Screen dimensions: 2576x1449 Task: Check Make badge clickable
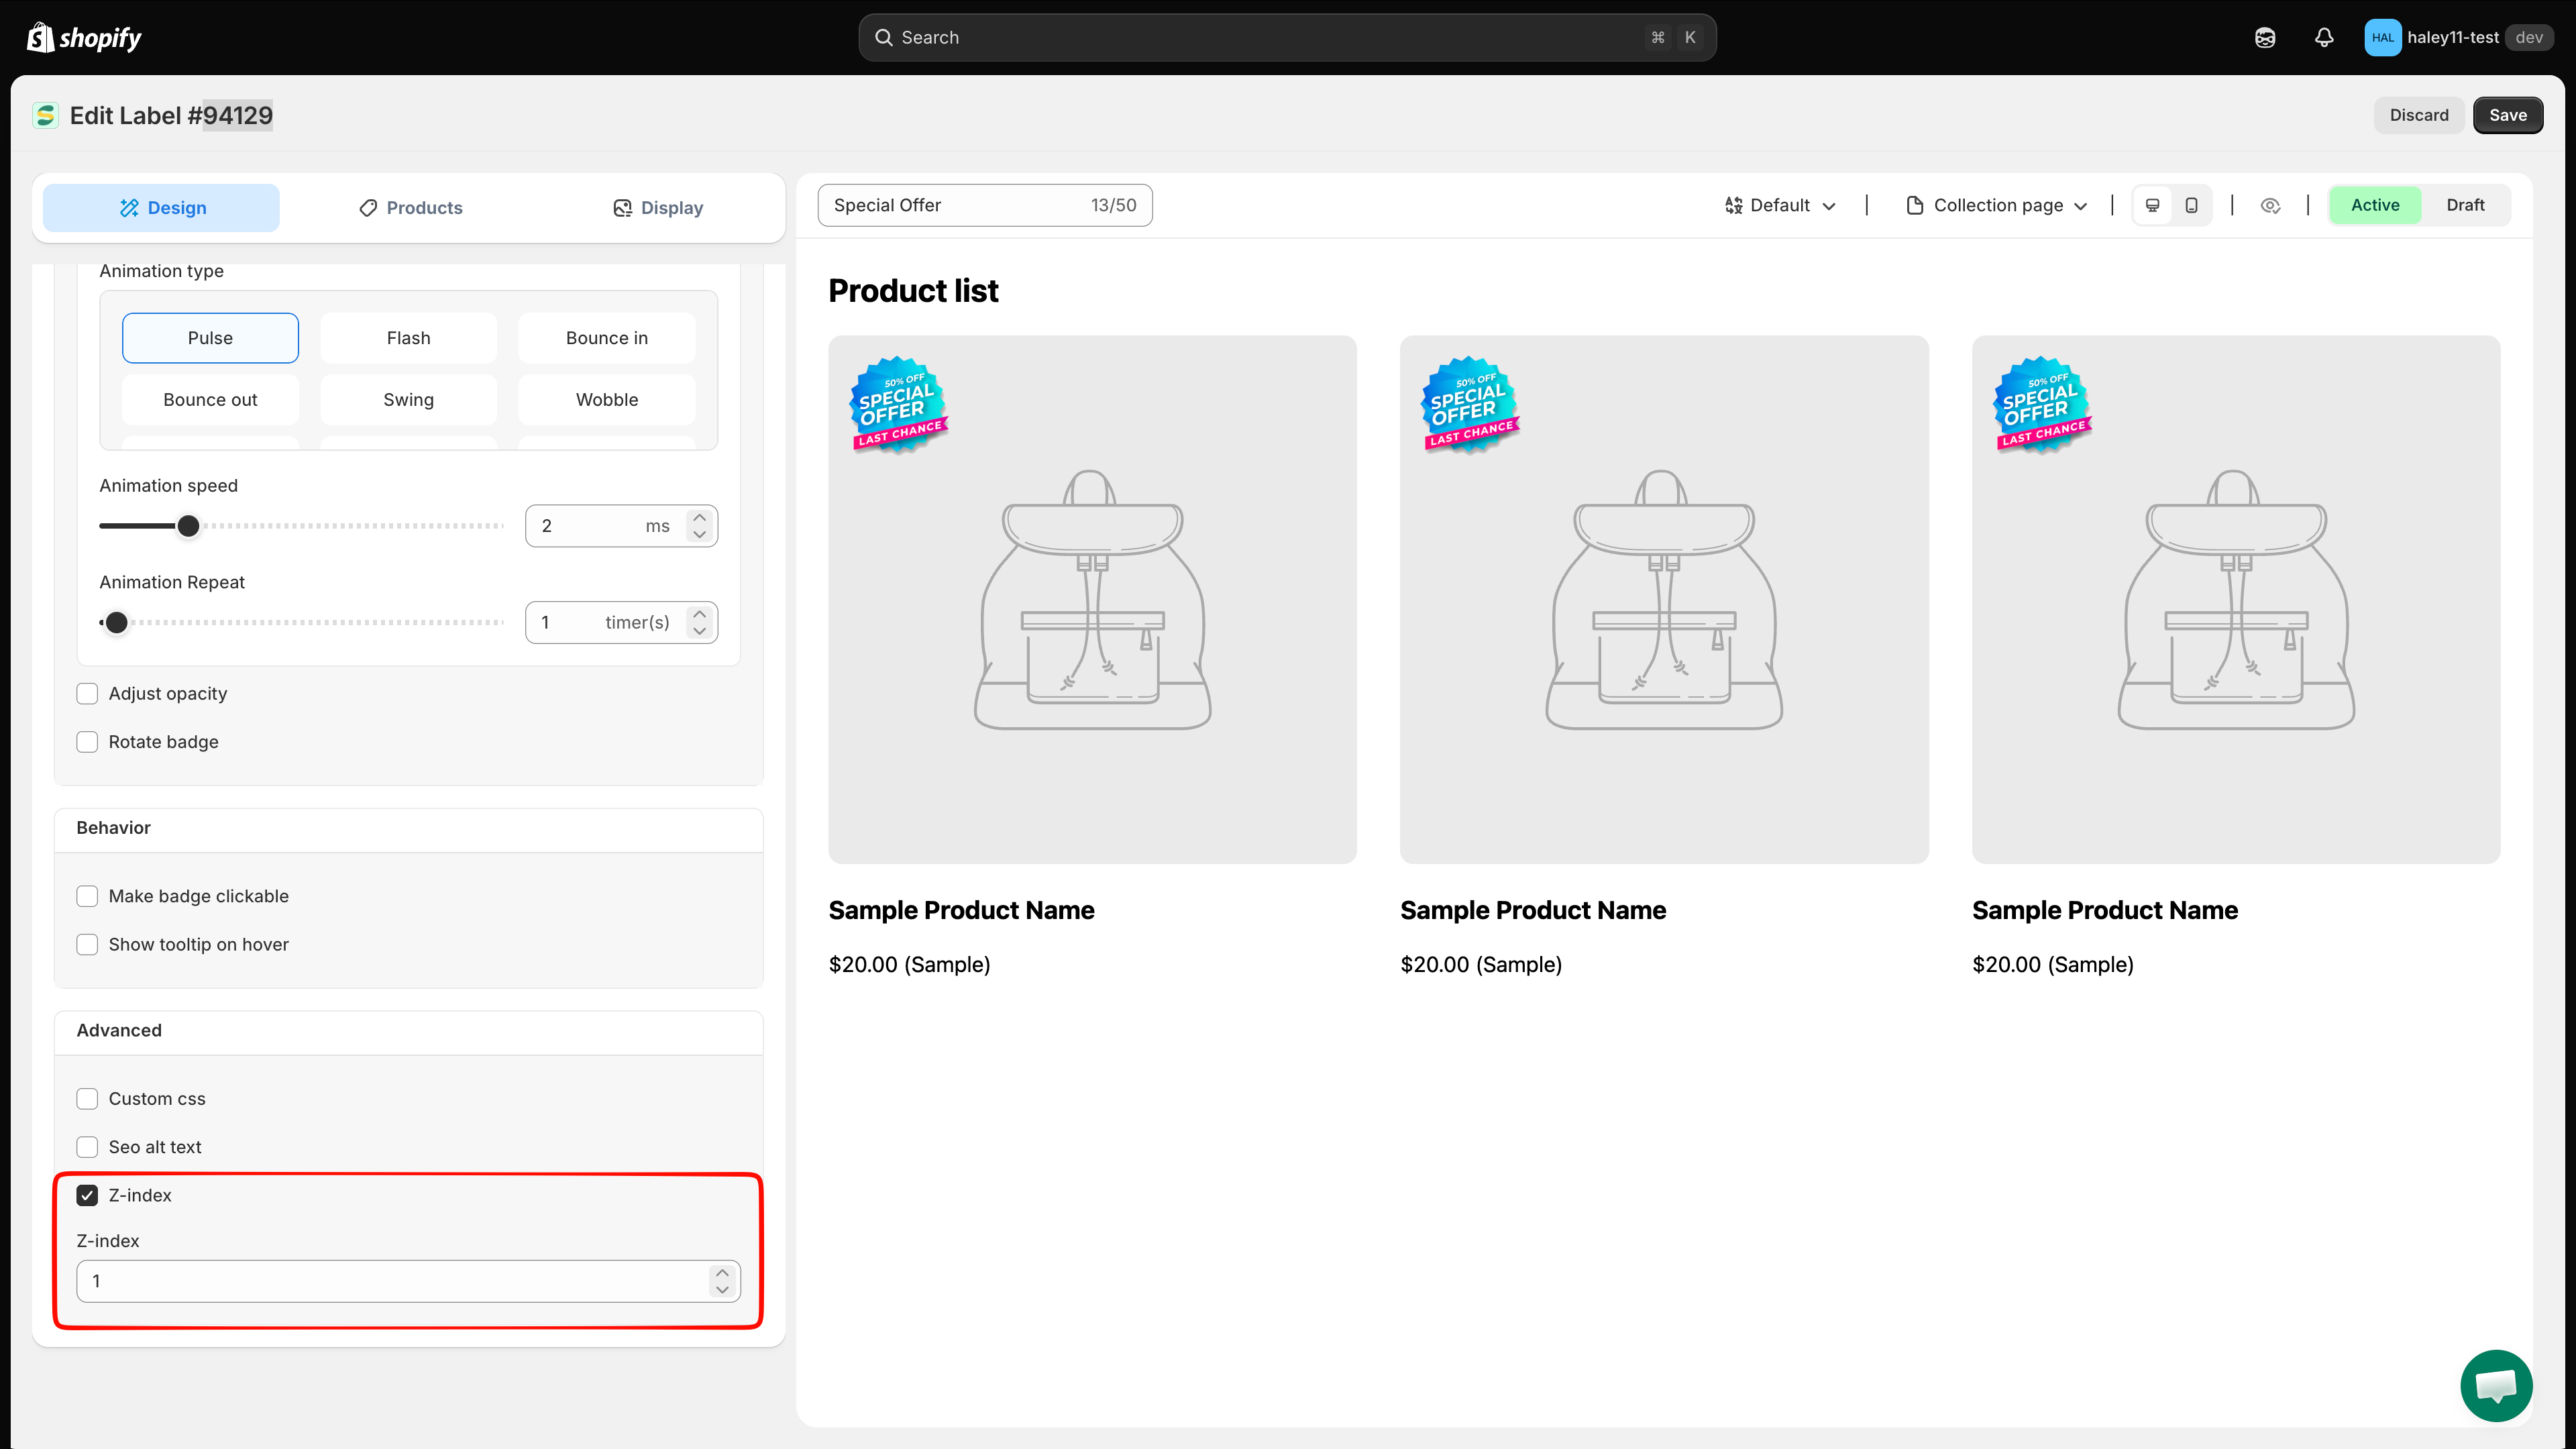coord(87,896)
